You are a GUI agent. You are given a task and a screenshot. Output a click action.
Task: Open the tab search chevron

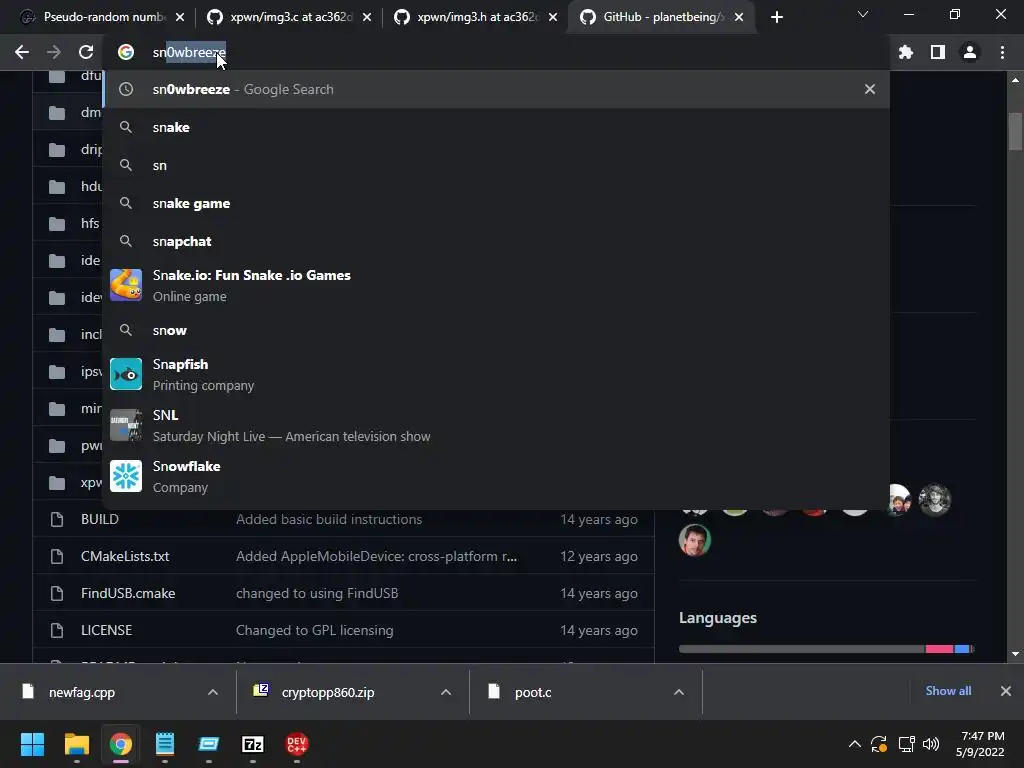click(863, 14)
